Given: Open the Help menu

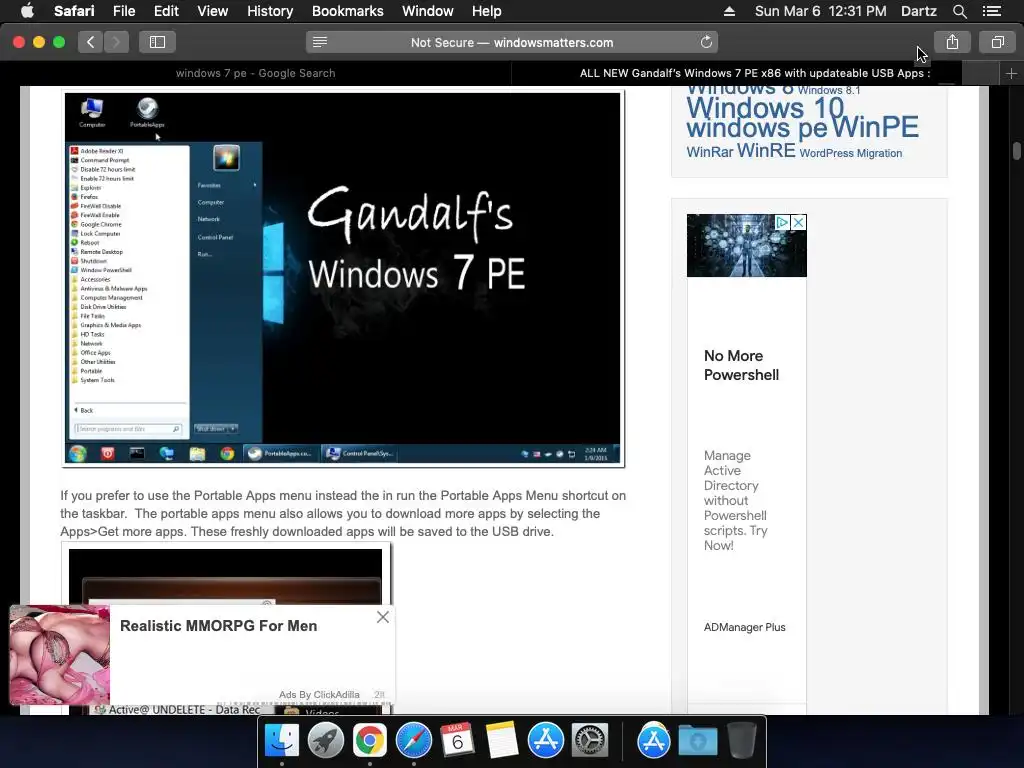Looking at the screenshot, I should coord(487,11).
